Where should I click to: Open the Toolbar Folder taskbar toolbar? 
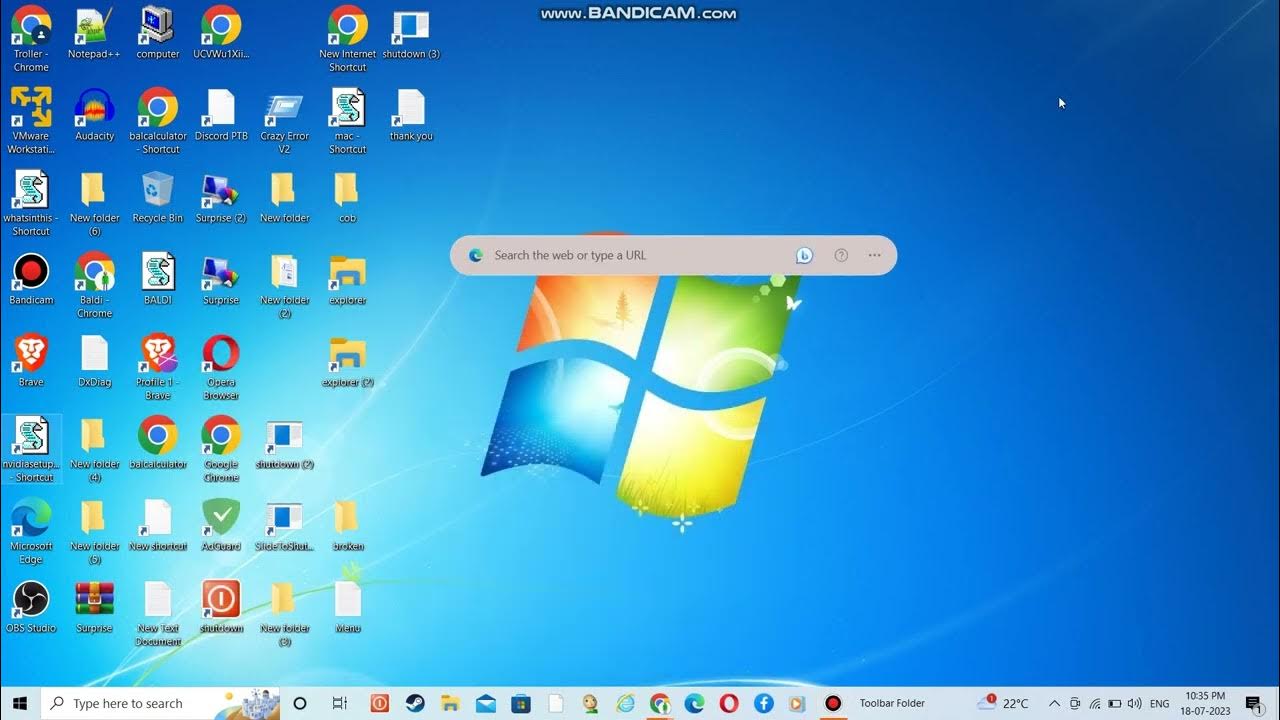click(892, 703)
